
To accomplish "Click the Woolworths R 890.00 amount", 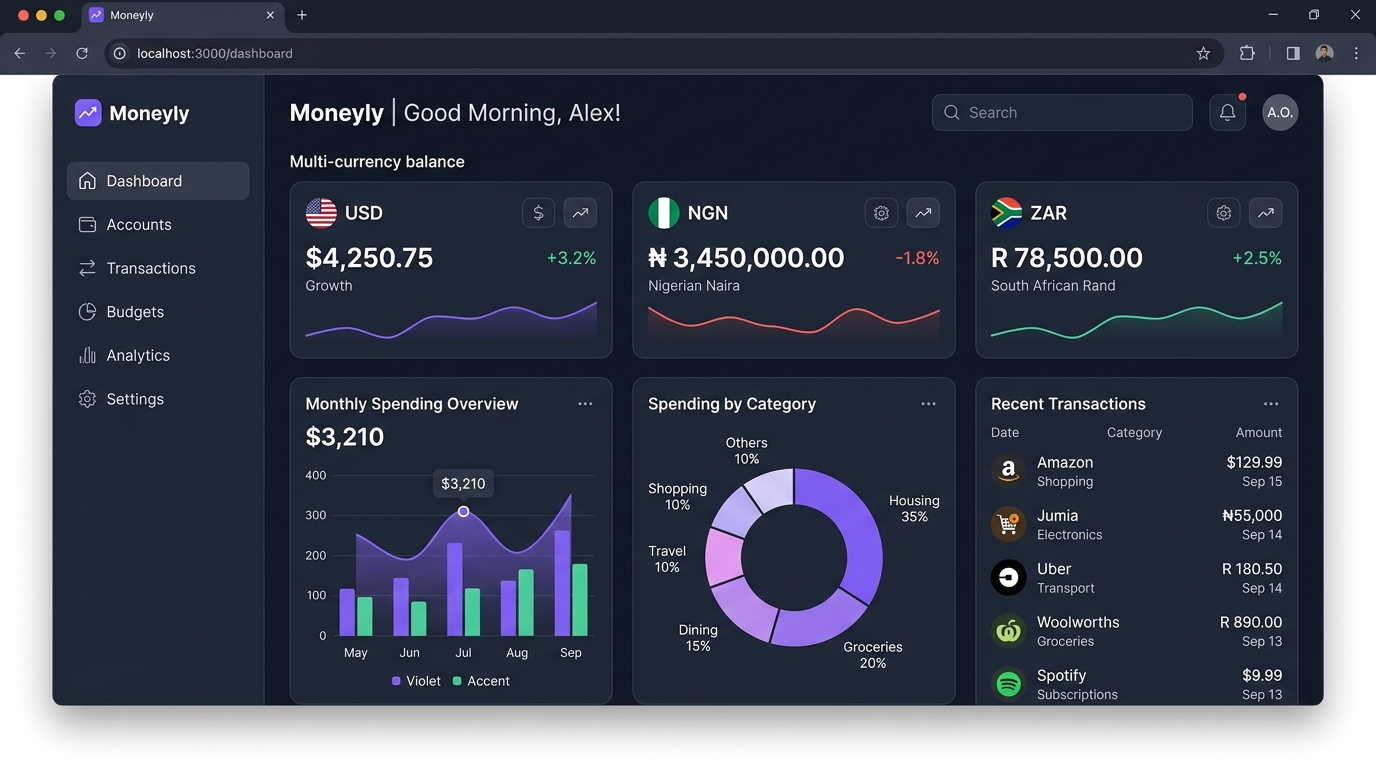I will [1251, 622].
